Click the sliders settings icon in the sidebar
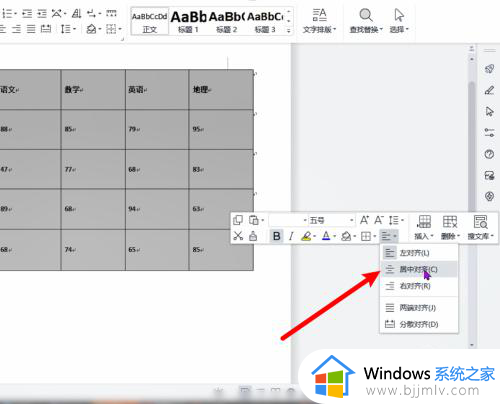The image size is (500, 404). pyautogui.click(x=489, y=133)
